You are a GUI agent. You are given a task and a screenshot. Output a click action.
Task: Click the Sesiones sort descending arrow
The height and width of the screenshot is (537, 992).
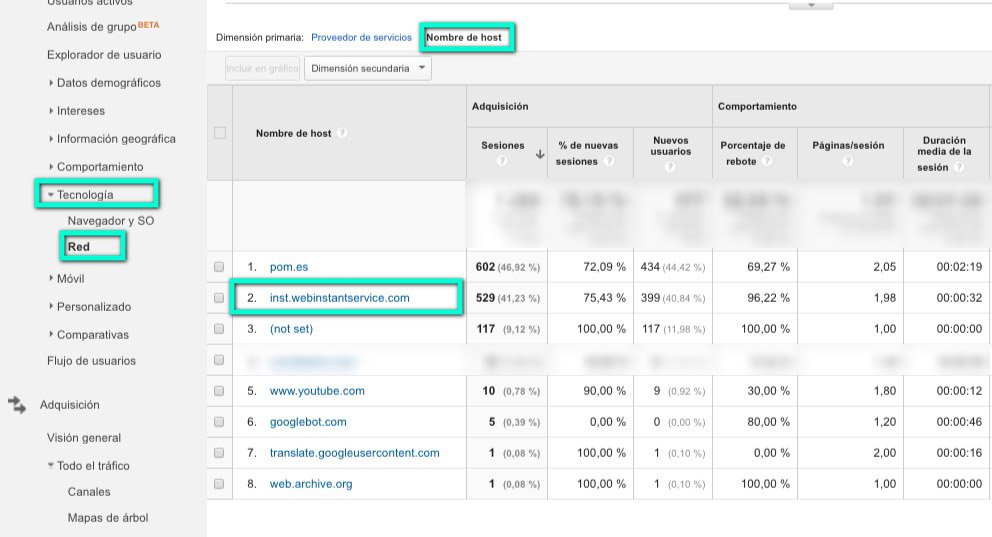tap(540, 154)
